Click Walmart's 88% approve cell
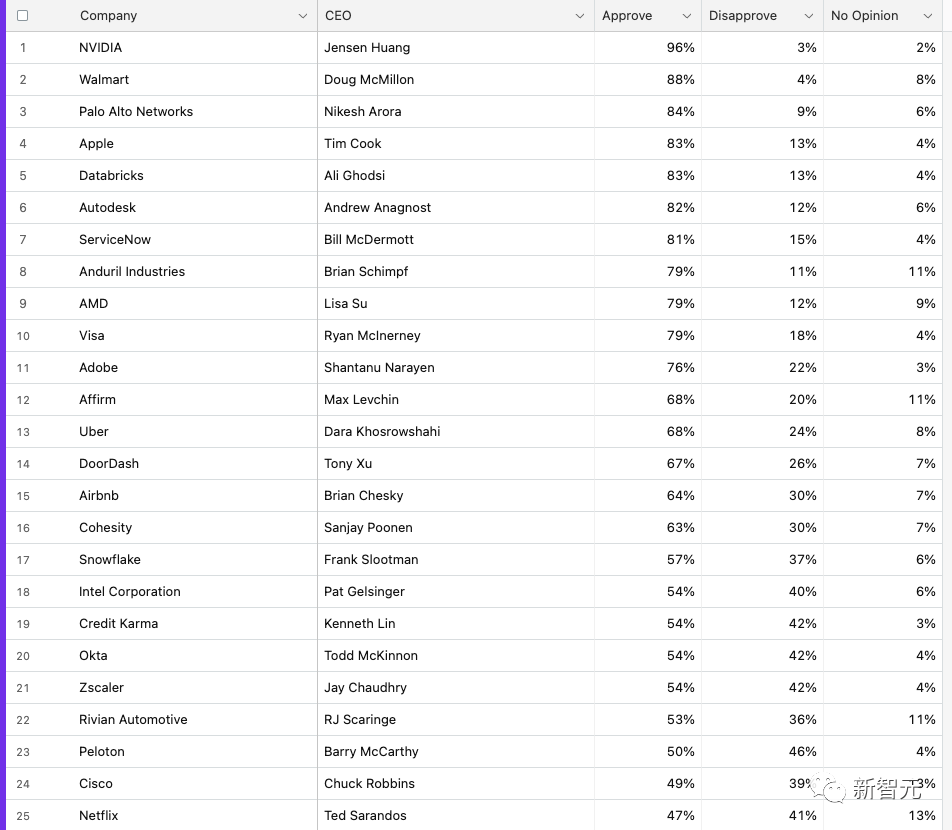 (680, 80)
